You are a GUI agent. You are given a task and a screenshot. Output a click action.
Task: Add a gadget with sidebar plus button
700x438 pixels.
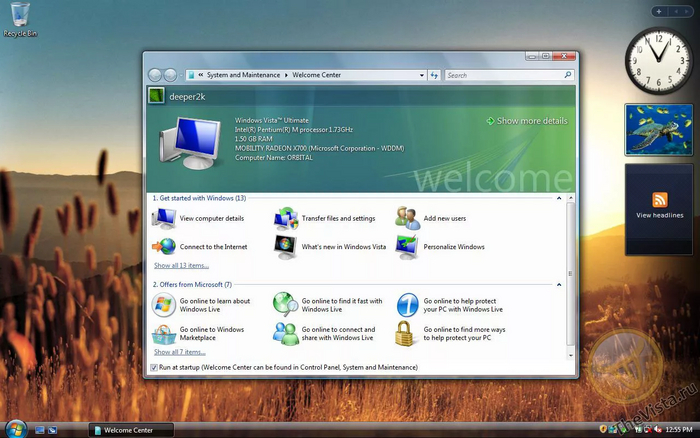[x=658, y=12]
